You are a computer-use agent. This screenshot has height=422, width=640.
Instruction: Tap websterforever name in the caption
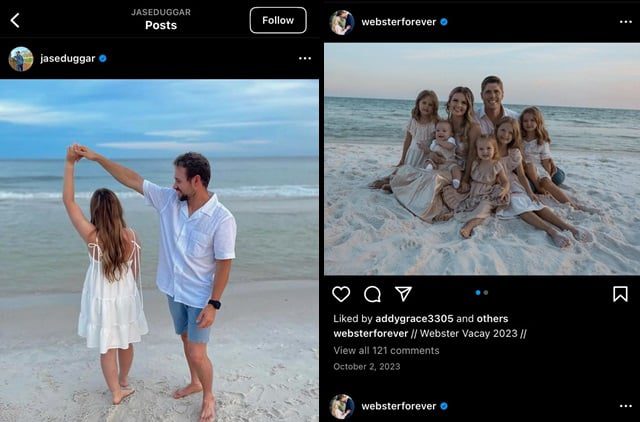(x=370, y=333)
